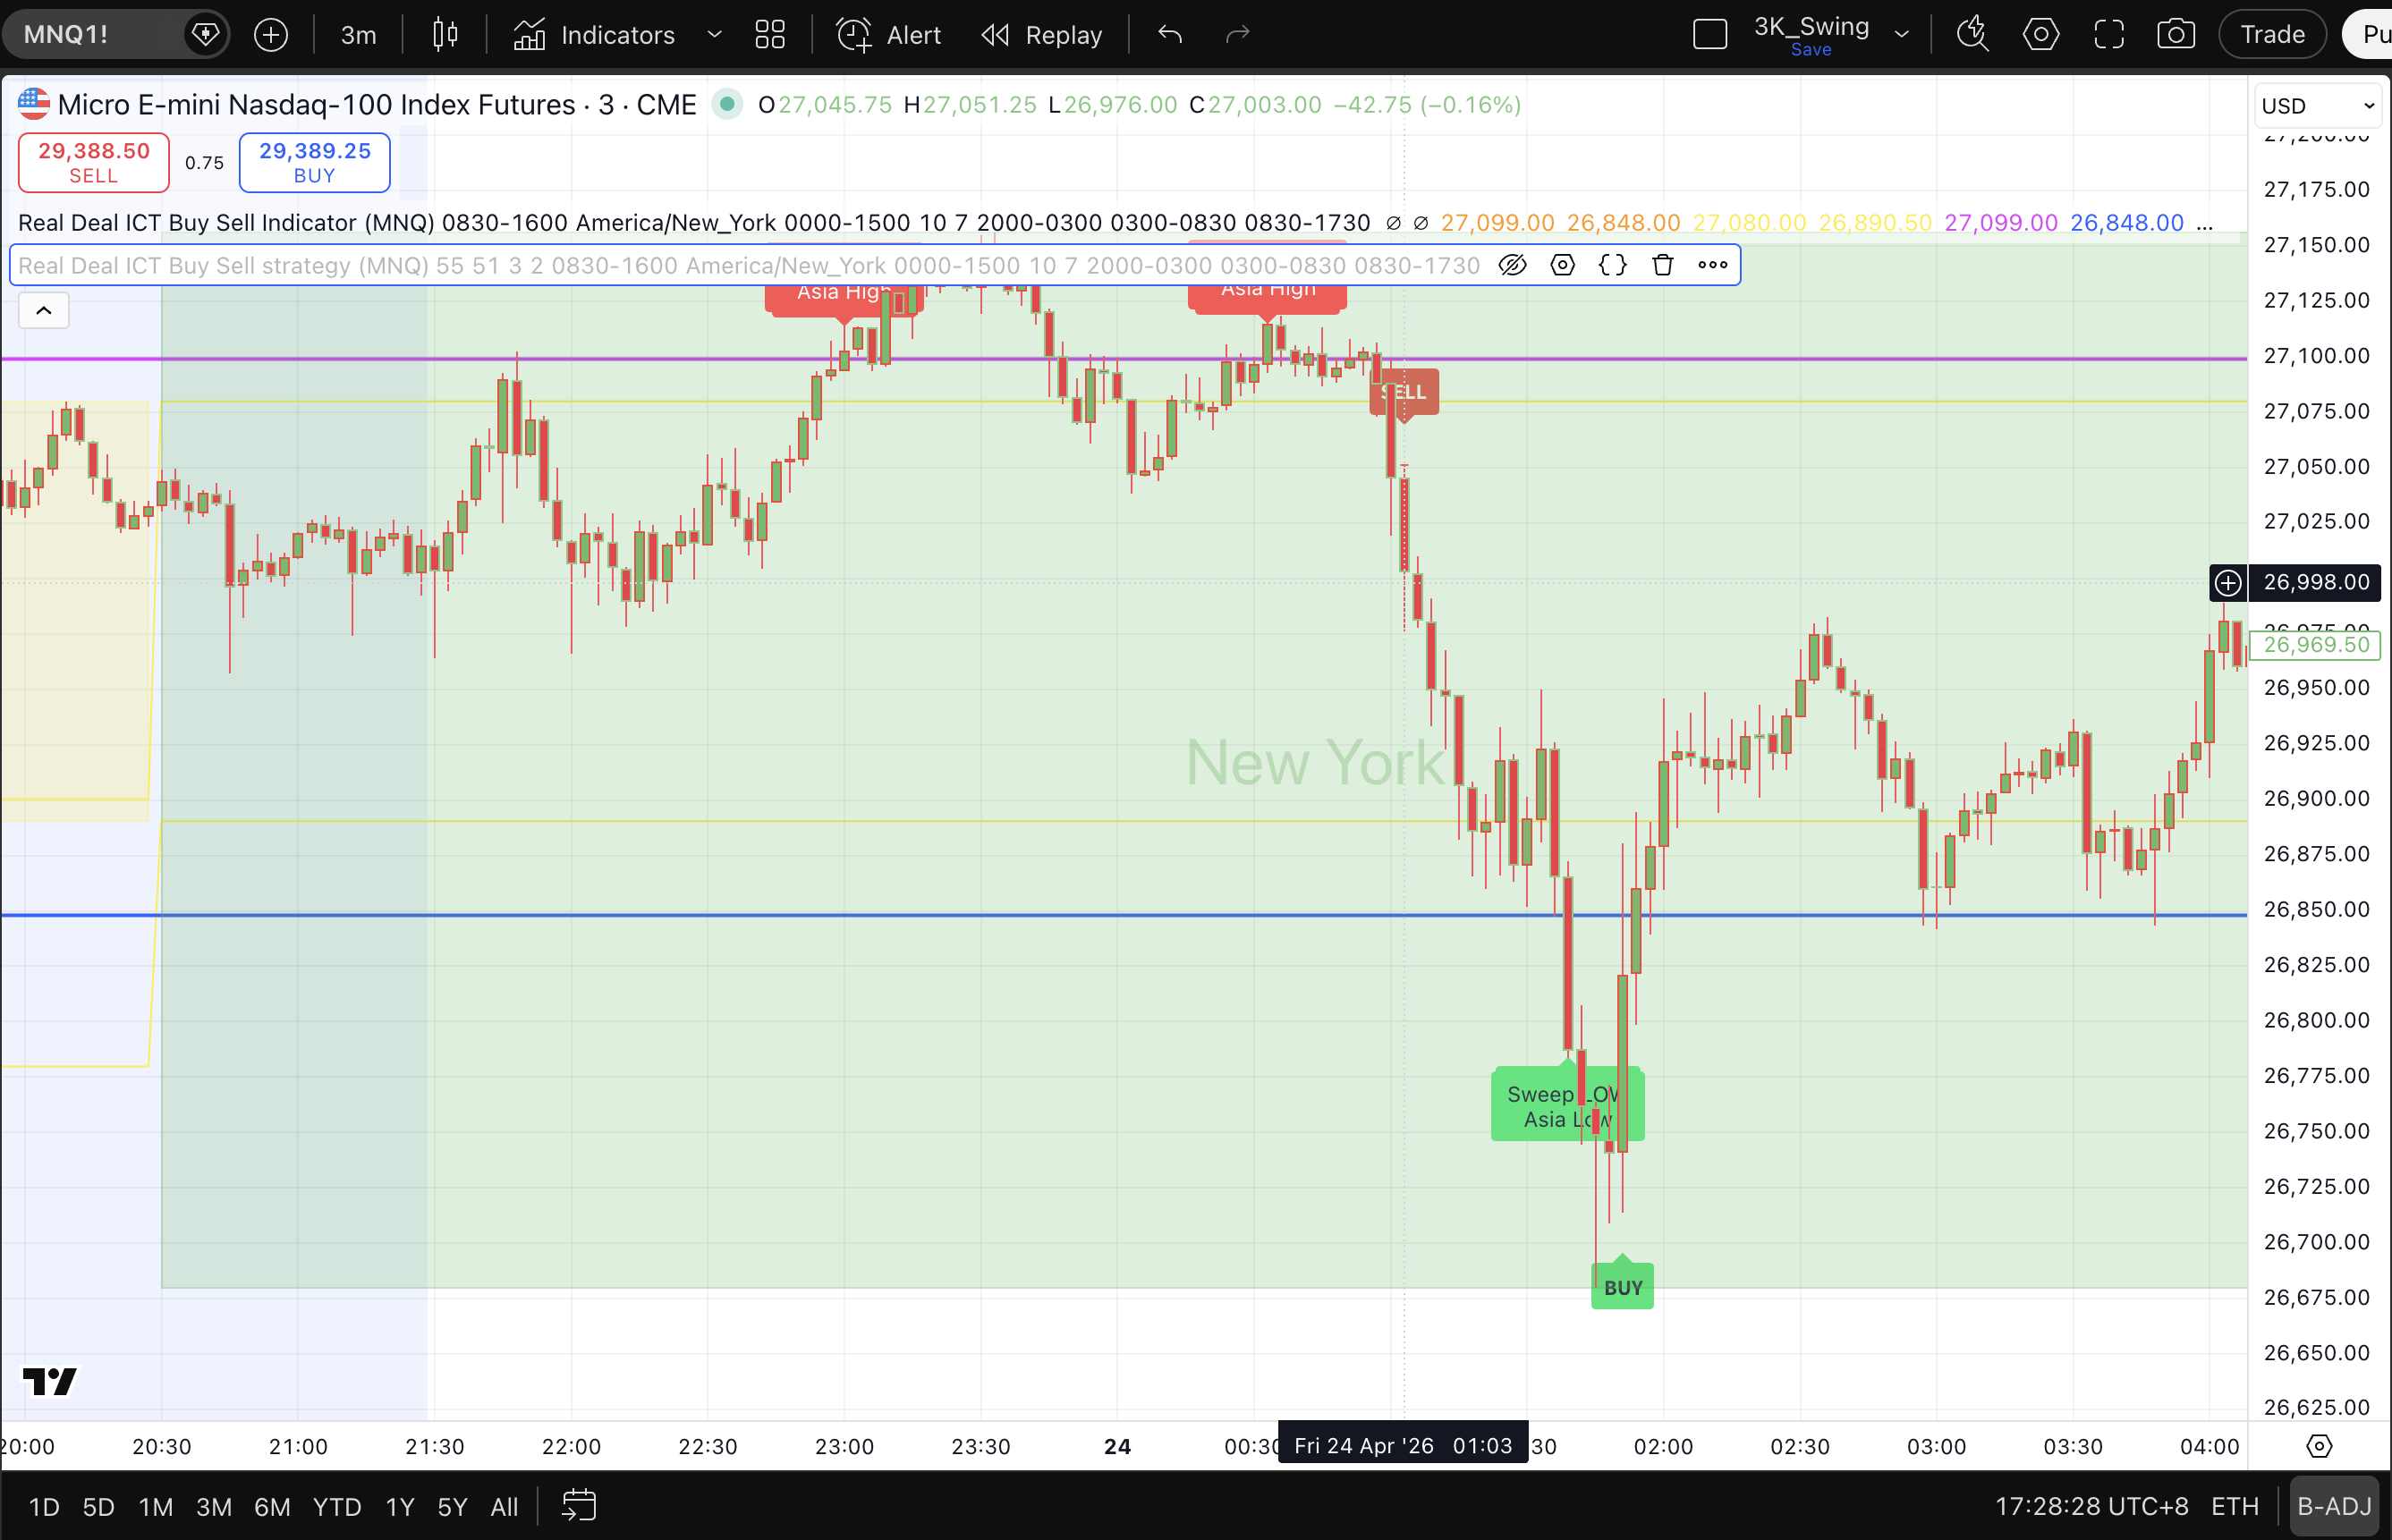Viewport: 2392px width, 1540px height.
Task: Expand the 3K_Swing layout dropdown arrow
Action: [1902, 35]
